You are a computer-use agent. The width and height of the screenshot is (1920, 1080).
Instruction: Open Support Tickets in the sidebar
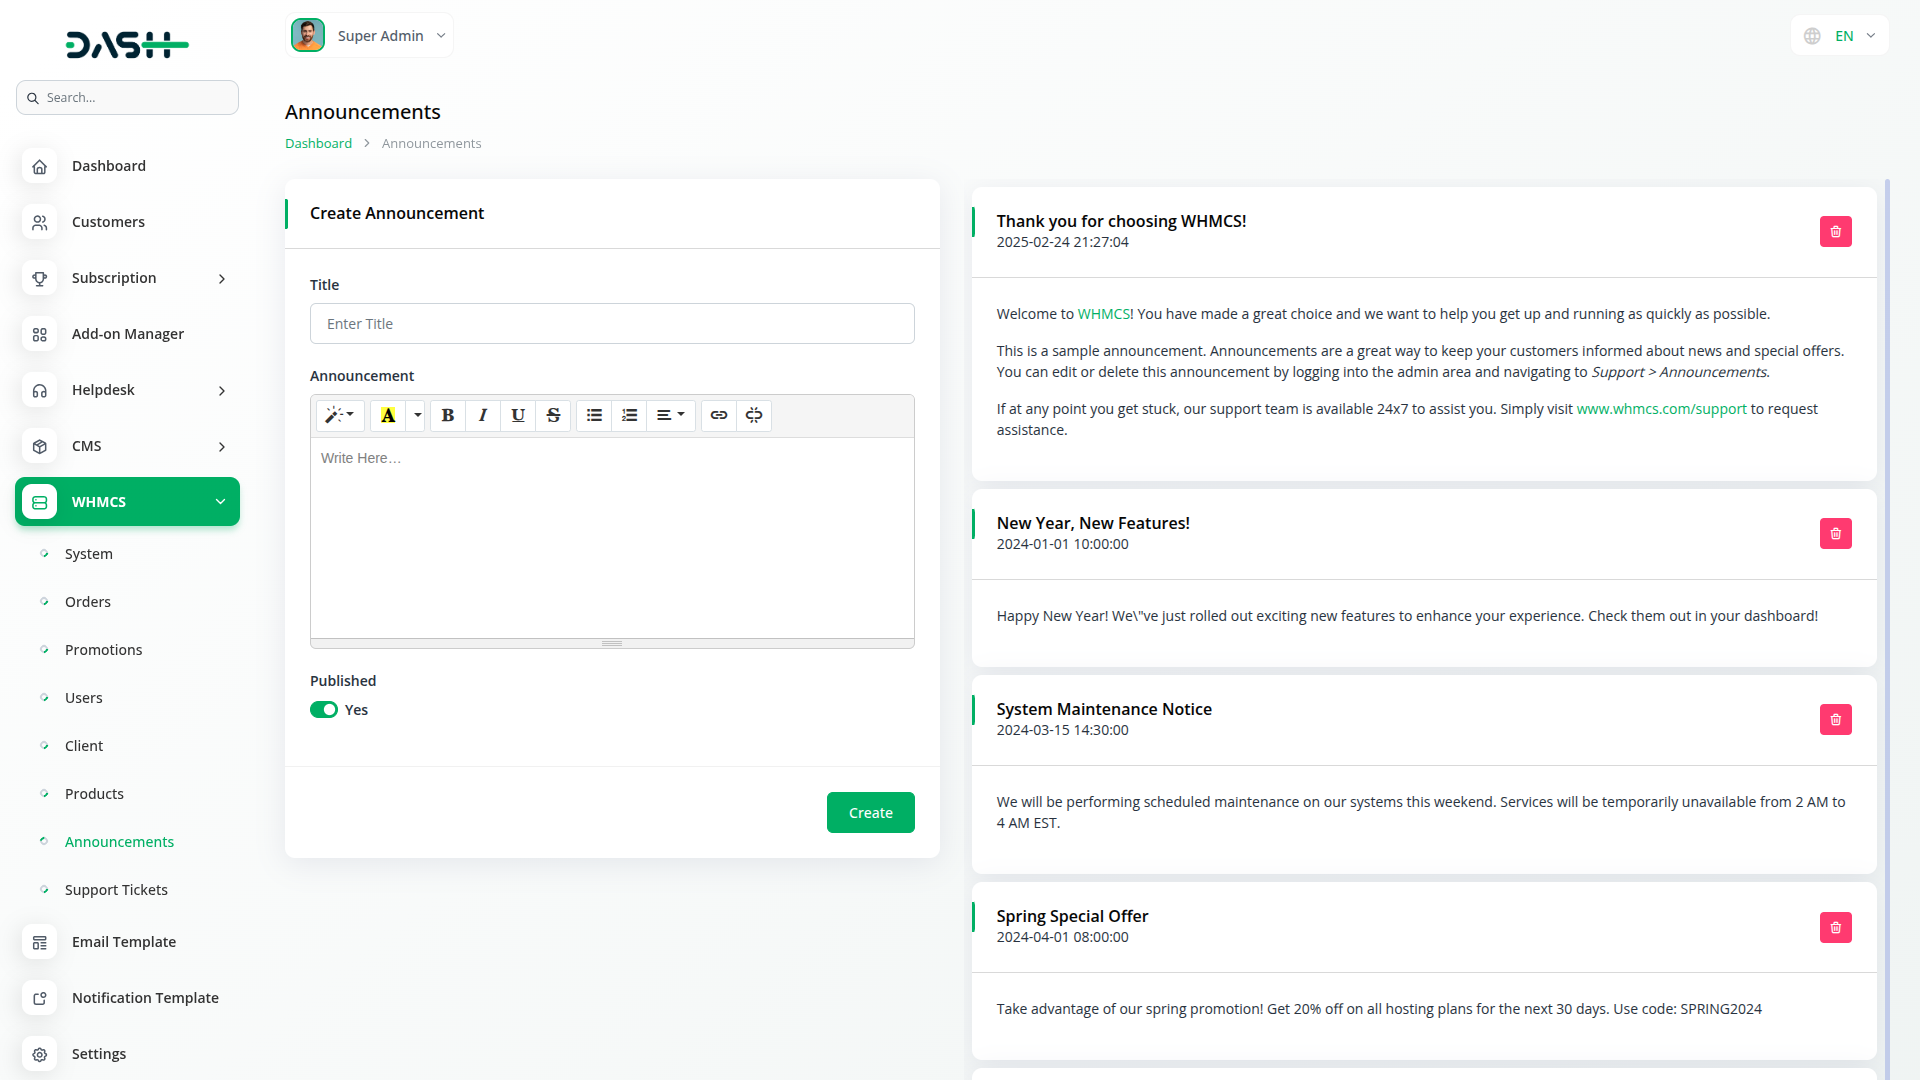(x=116, y=890)
